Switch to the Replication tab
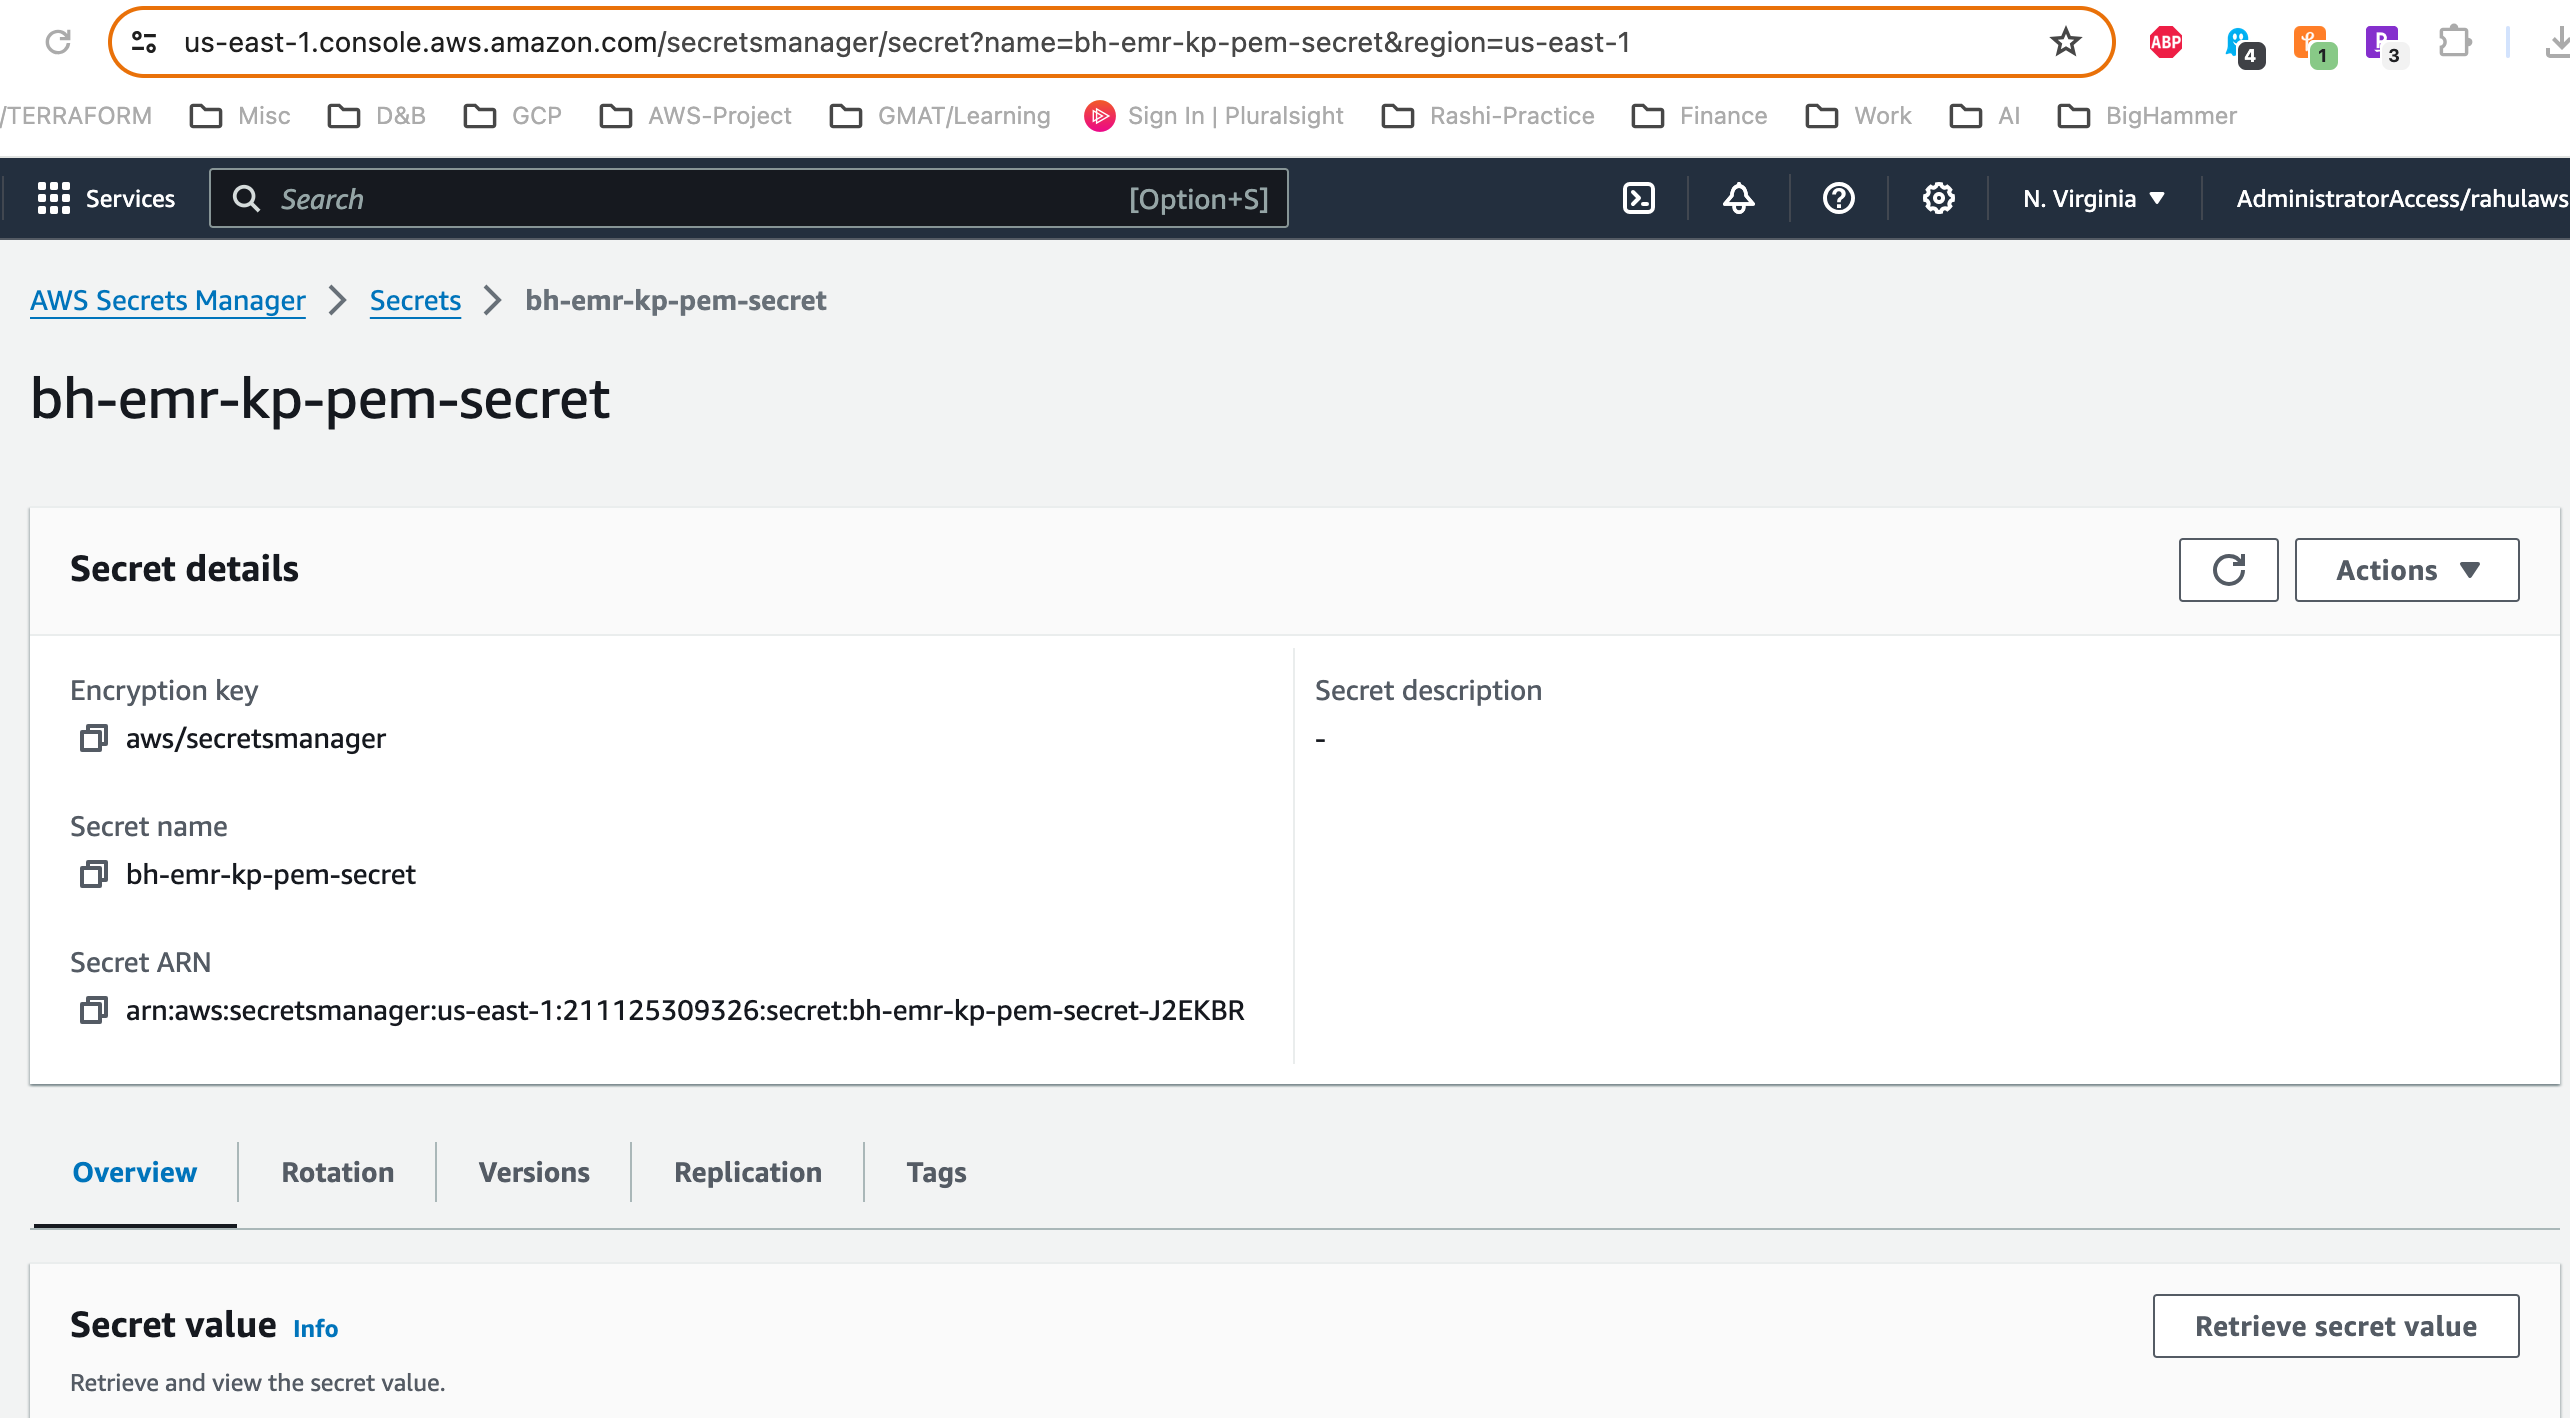This screenshot has width=2570, height=1418. (x=746, y=1171)
